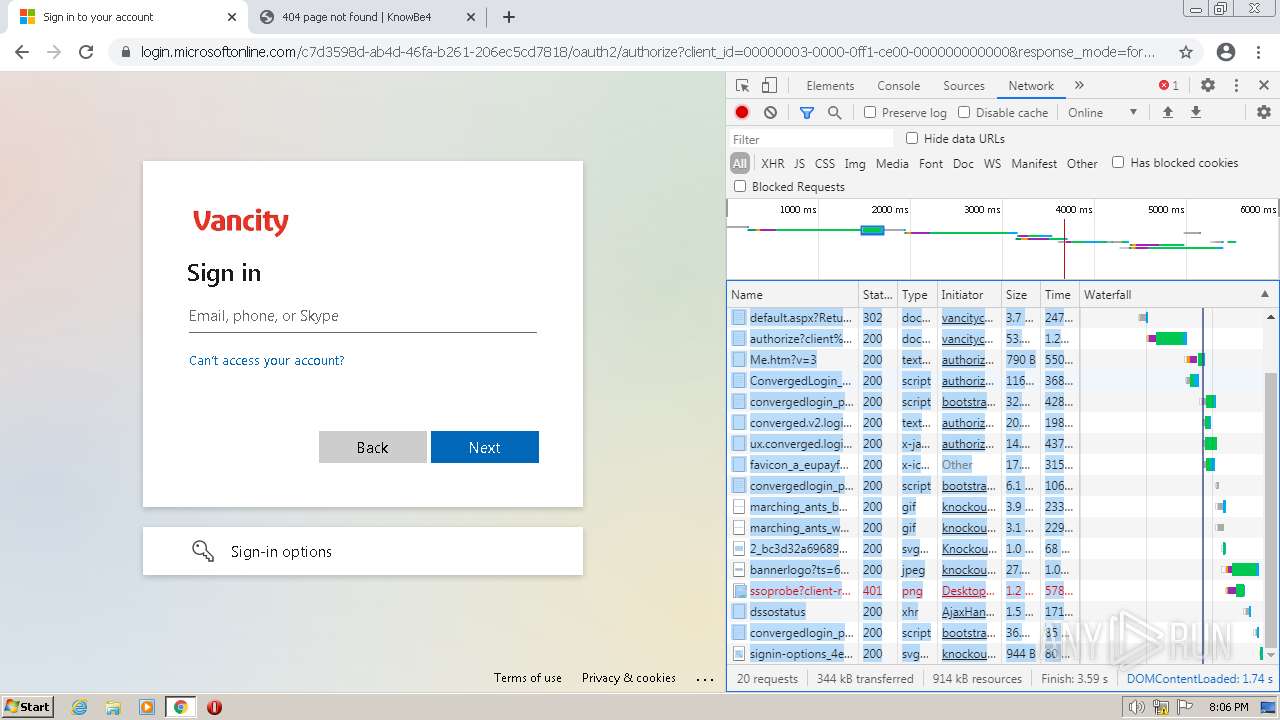1280x720 pixels.
Task: Click the Next button
Action: [x=485, y=447]
